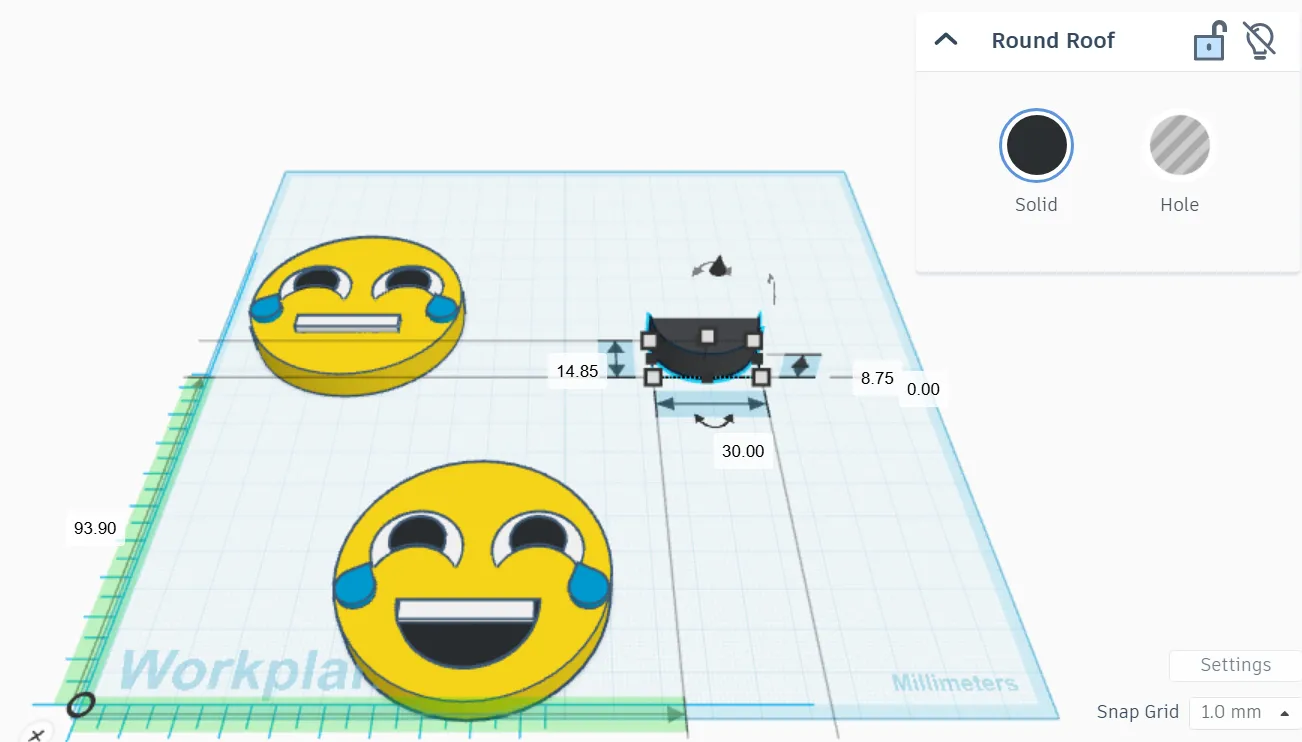The image size is (1302, 742).
Task: Click the curved rotation arrow below the shape
Action: click(714, 422)
